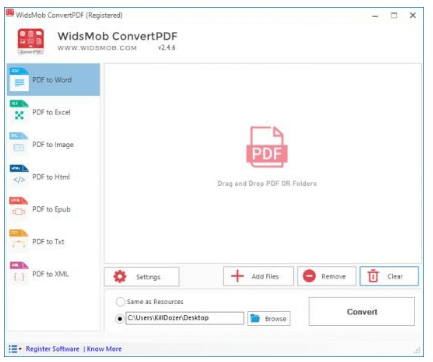Switch to PDF to Txt mode

(x=53, y=241)
